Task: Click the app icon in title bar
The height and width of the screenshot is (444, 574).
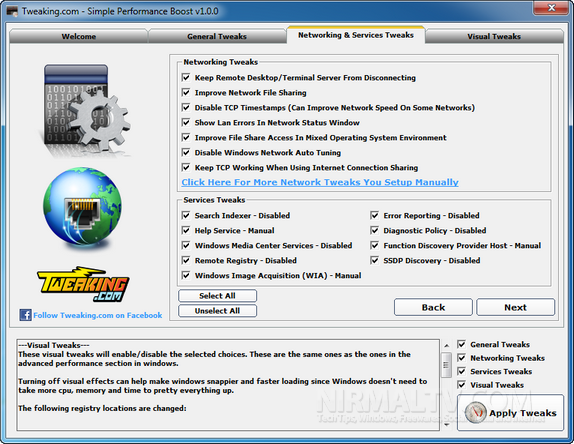Action: pyautogui.click(x=12, y=11)
